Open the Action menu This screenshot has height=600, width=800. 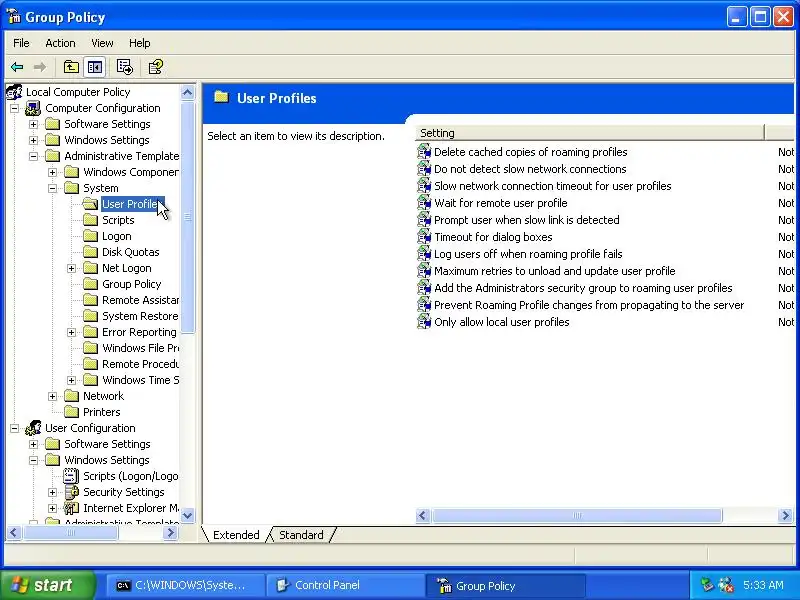(60, 43)
